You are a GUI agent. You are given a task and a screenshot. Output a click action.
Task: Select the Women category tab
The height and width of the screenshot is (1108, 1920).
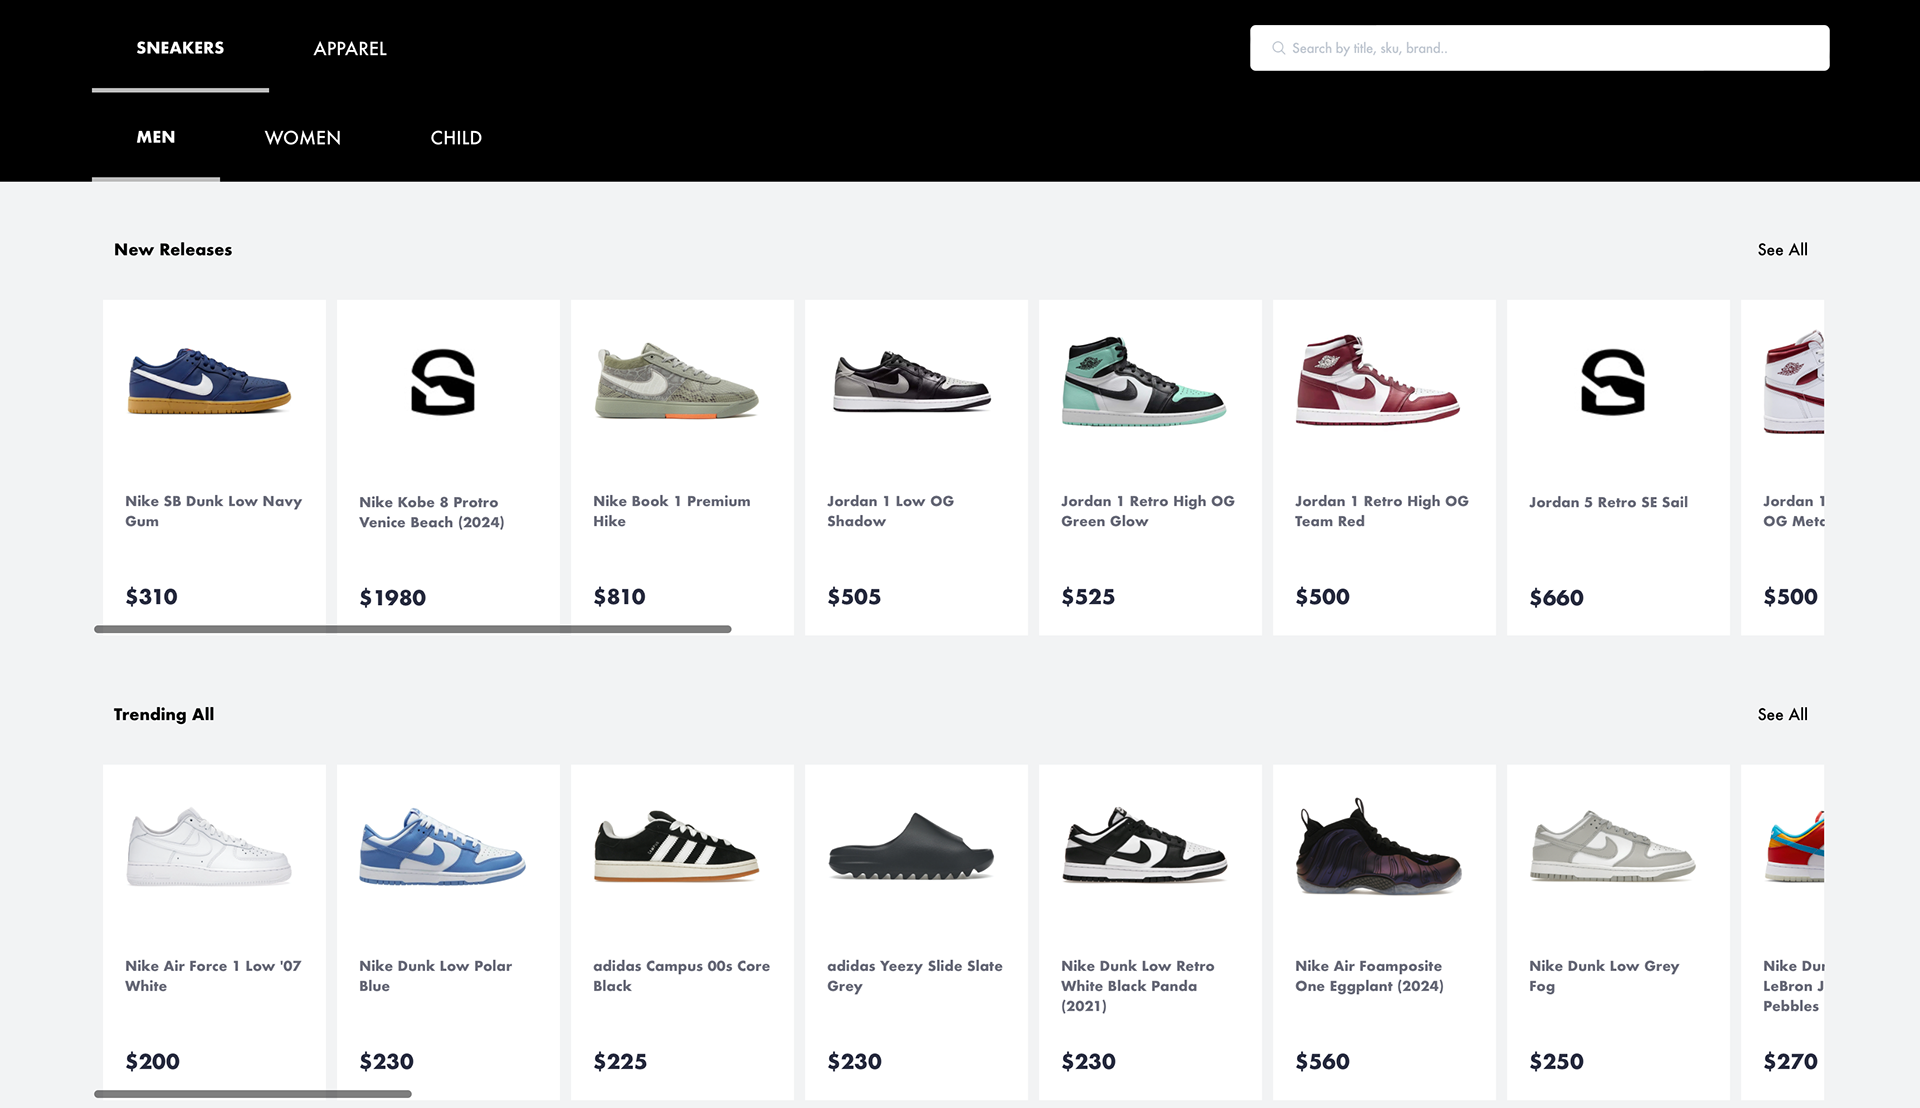tap(303, 138)
